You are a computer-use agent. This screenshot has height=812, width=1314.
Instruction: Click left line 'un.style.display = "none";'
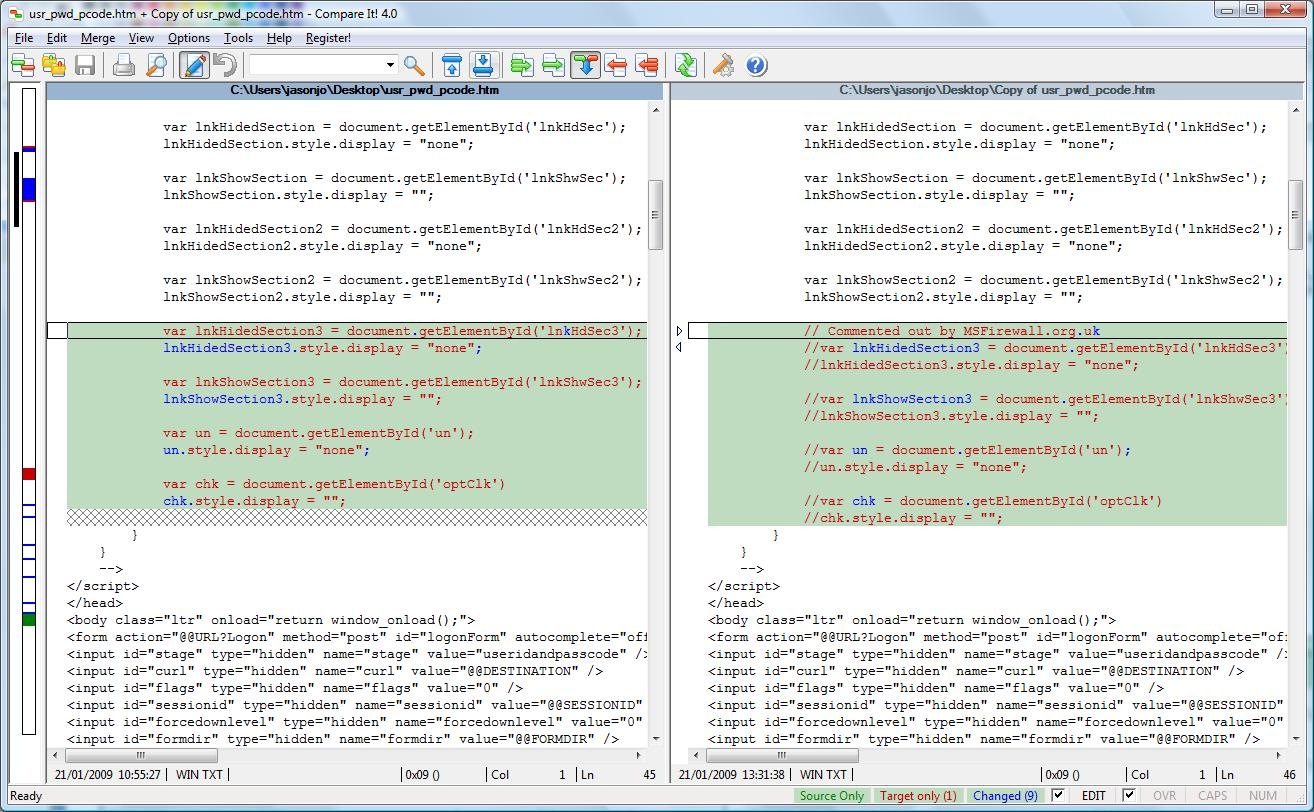266,450
